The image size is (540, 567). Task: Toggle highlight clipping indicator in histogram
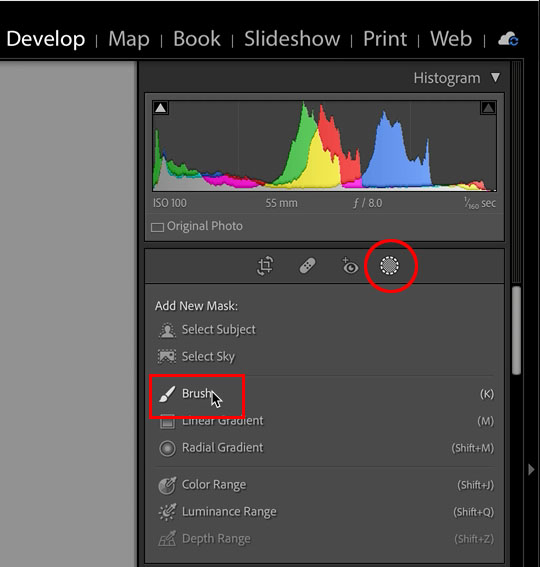[x=488, y=108]
